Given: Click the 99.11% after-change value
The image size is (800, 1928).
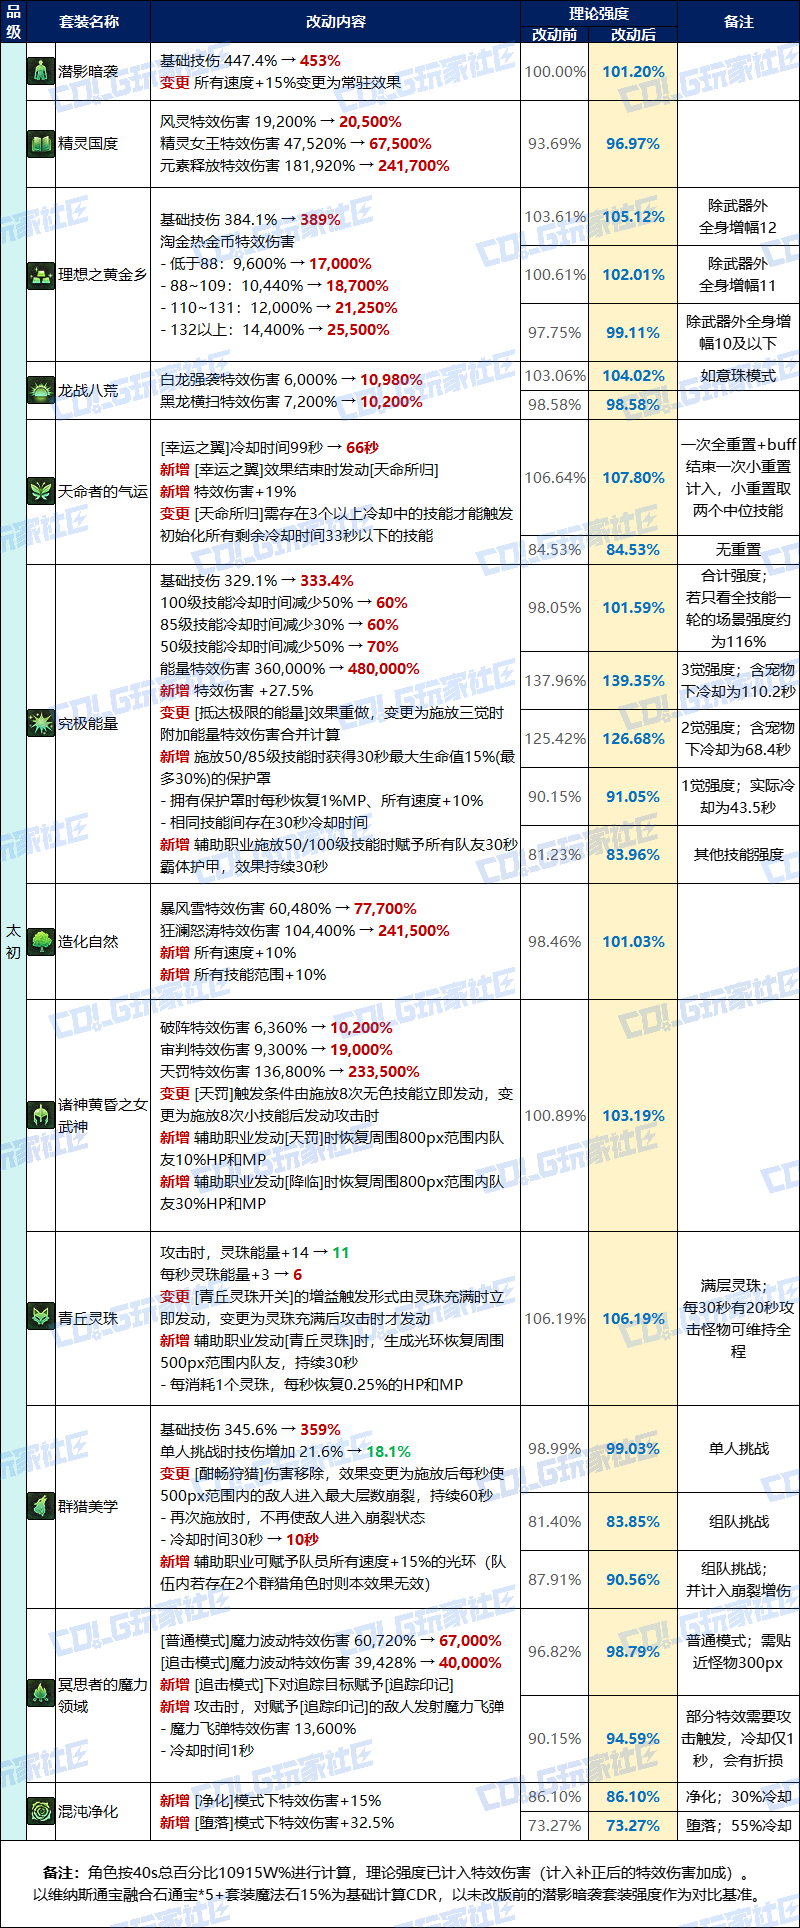Looking at the screenshot, I should (633, 332).
